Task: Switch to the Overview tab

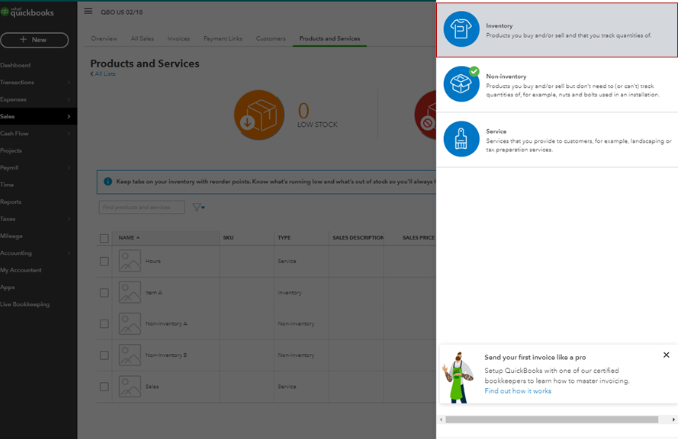Action: click(104, 38)
